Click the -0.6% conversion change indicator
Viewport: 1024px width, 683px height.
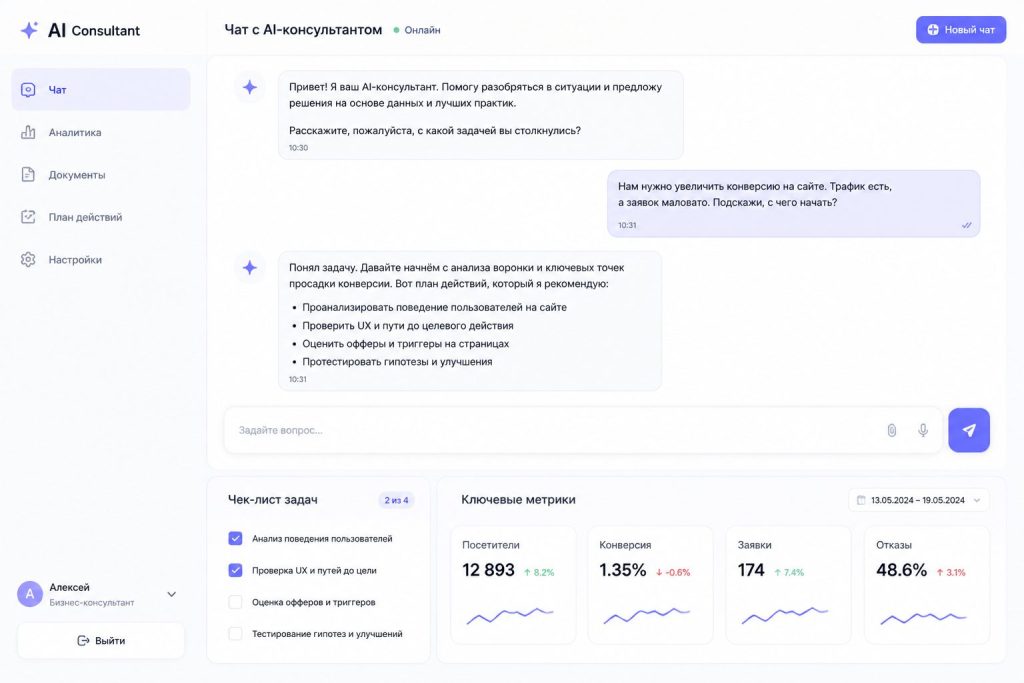click(673, 572)
